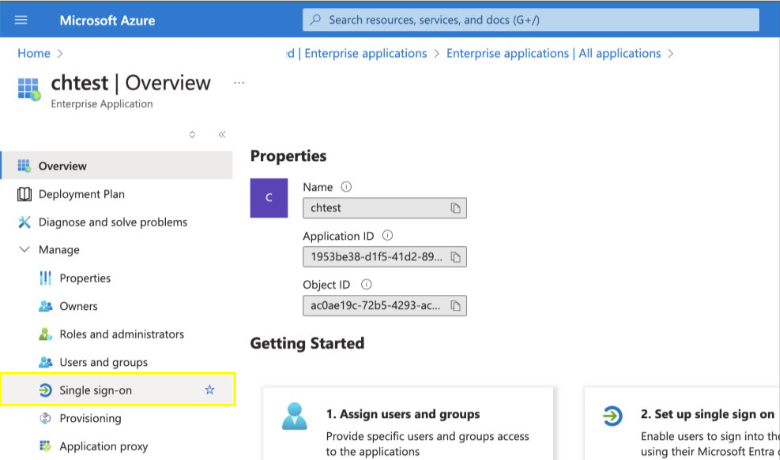The image size is (780, 460).
Task: Open Diagnose and solve problems
Action: coord(112,222)
